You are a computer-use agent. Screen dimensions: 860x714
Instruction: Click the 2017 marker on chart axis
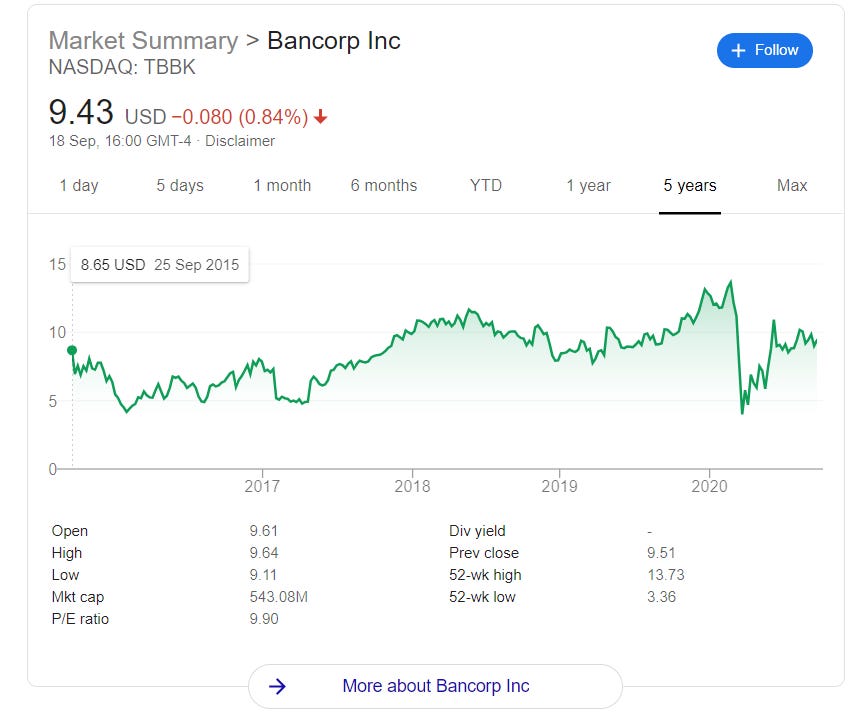pyautogui.click(x=262, y=486)
